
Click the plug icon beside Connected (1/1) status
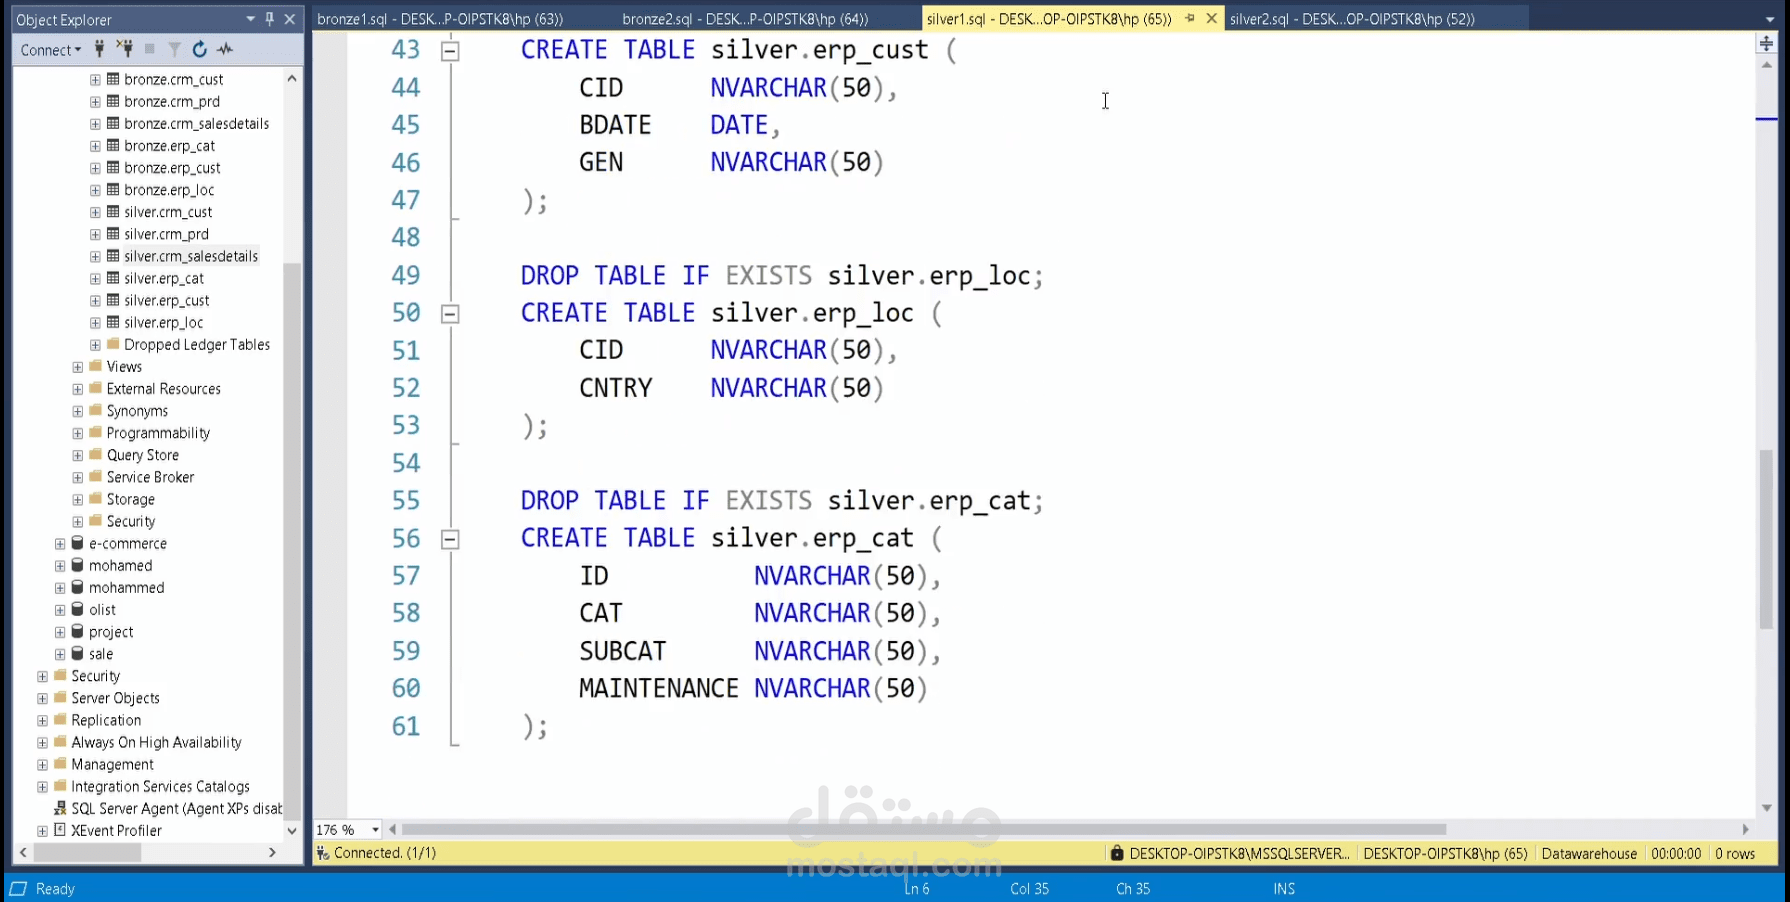(x=322, y=853)
